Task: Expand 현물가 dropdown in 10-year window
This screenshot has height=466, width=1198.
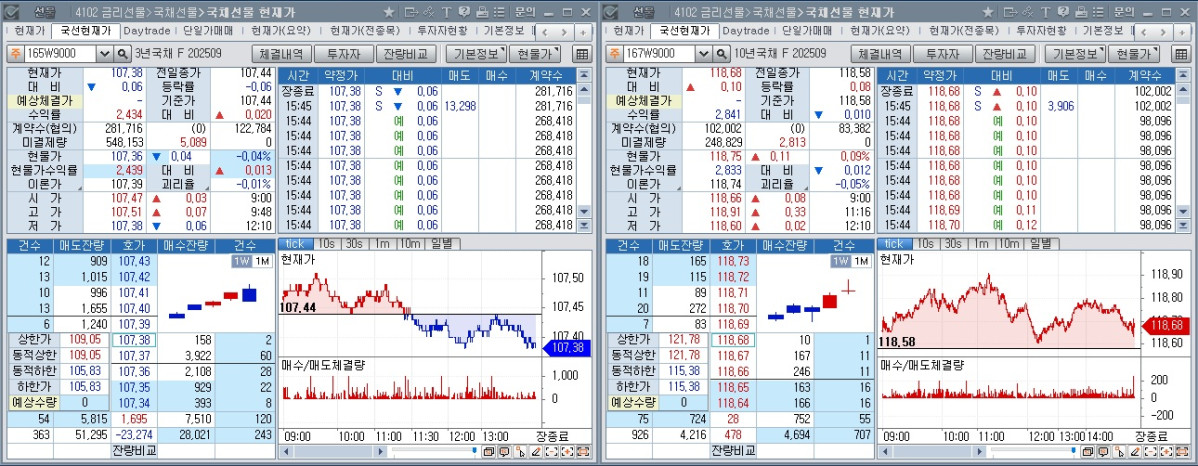Action: 1134,54
